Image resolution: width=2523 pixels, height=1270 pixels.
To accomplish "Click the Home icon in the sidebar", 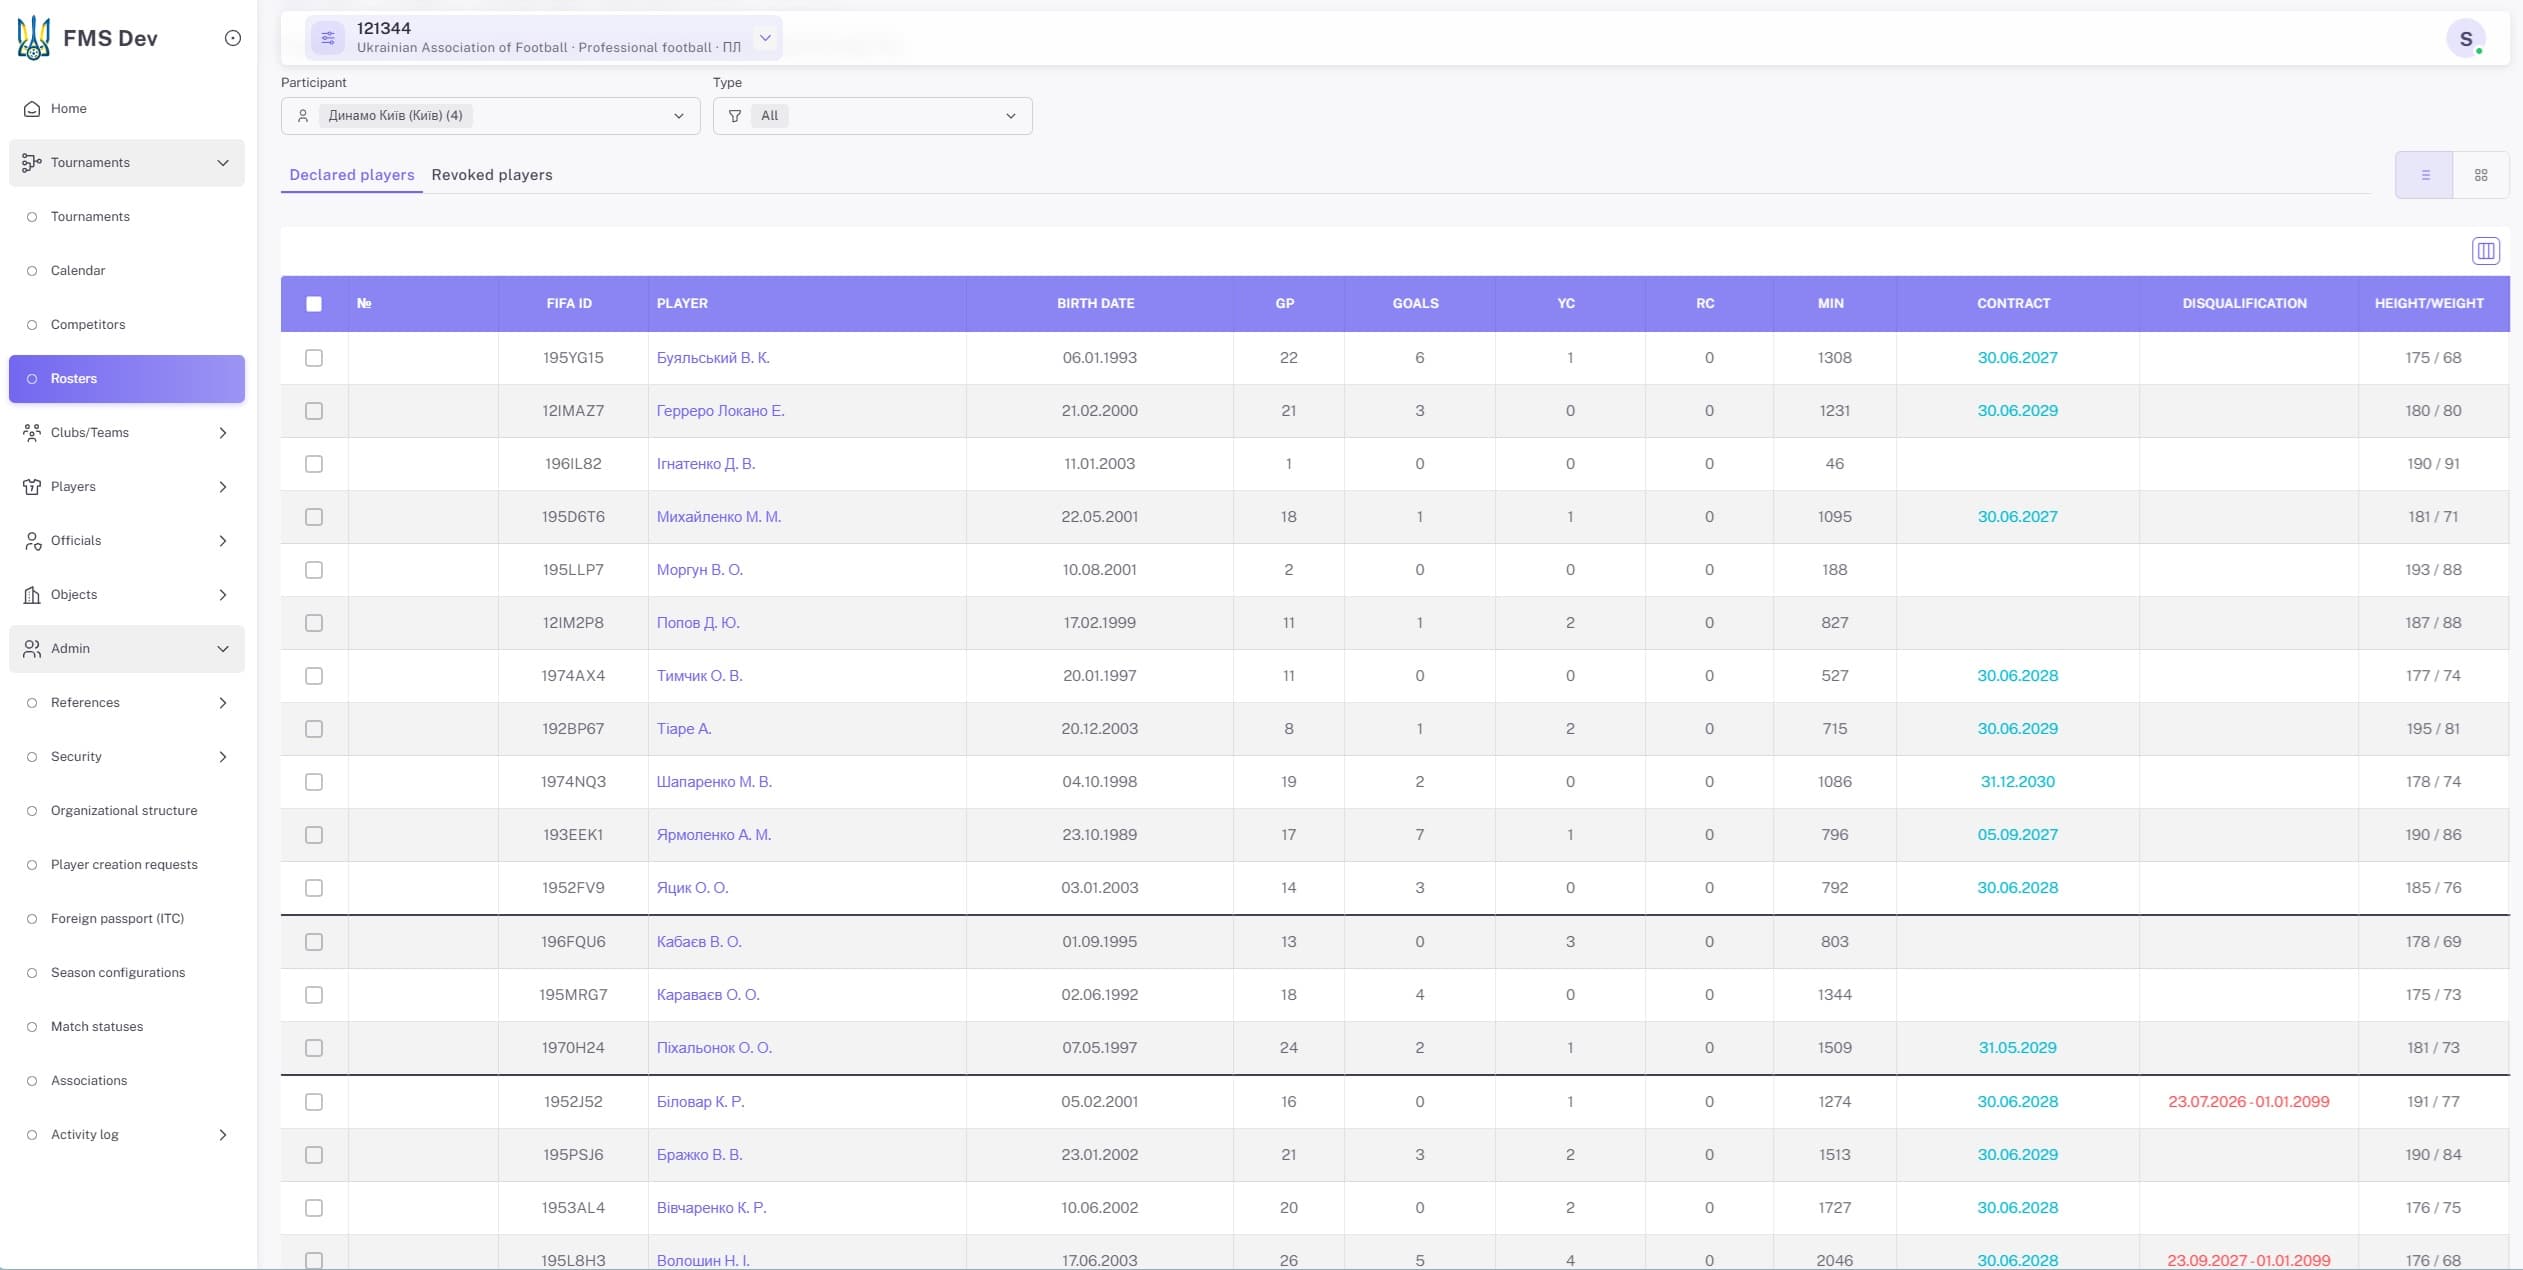I will [32, 108].
